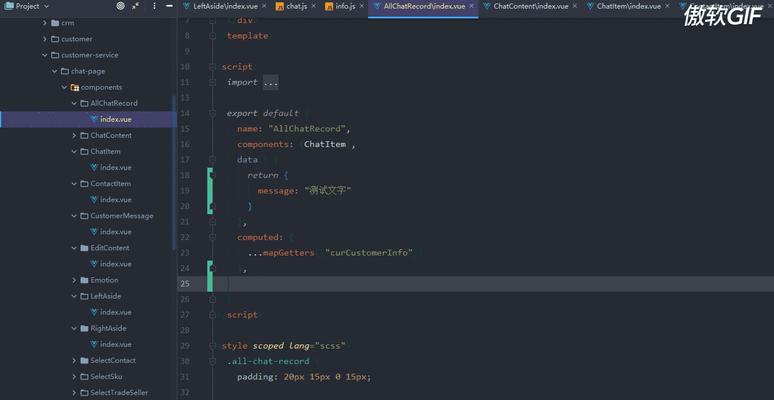Image resolution: width=774 pixels, height=400 pixels.
Task: Switch to the LeftAside\index.vue tab
Action: 224,6
